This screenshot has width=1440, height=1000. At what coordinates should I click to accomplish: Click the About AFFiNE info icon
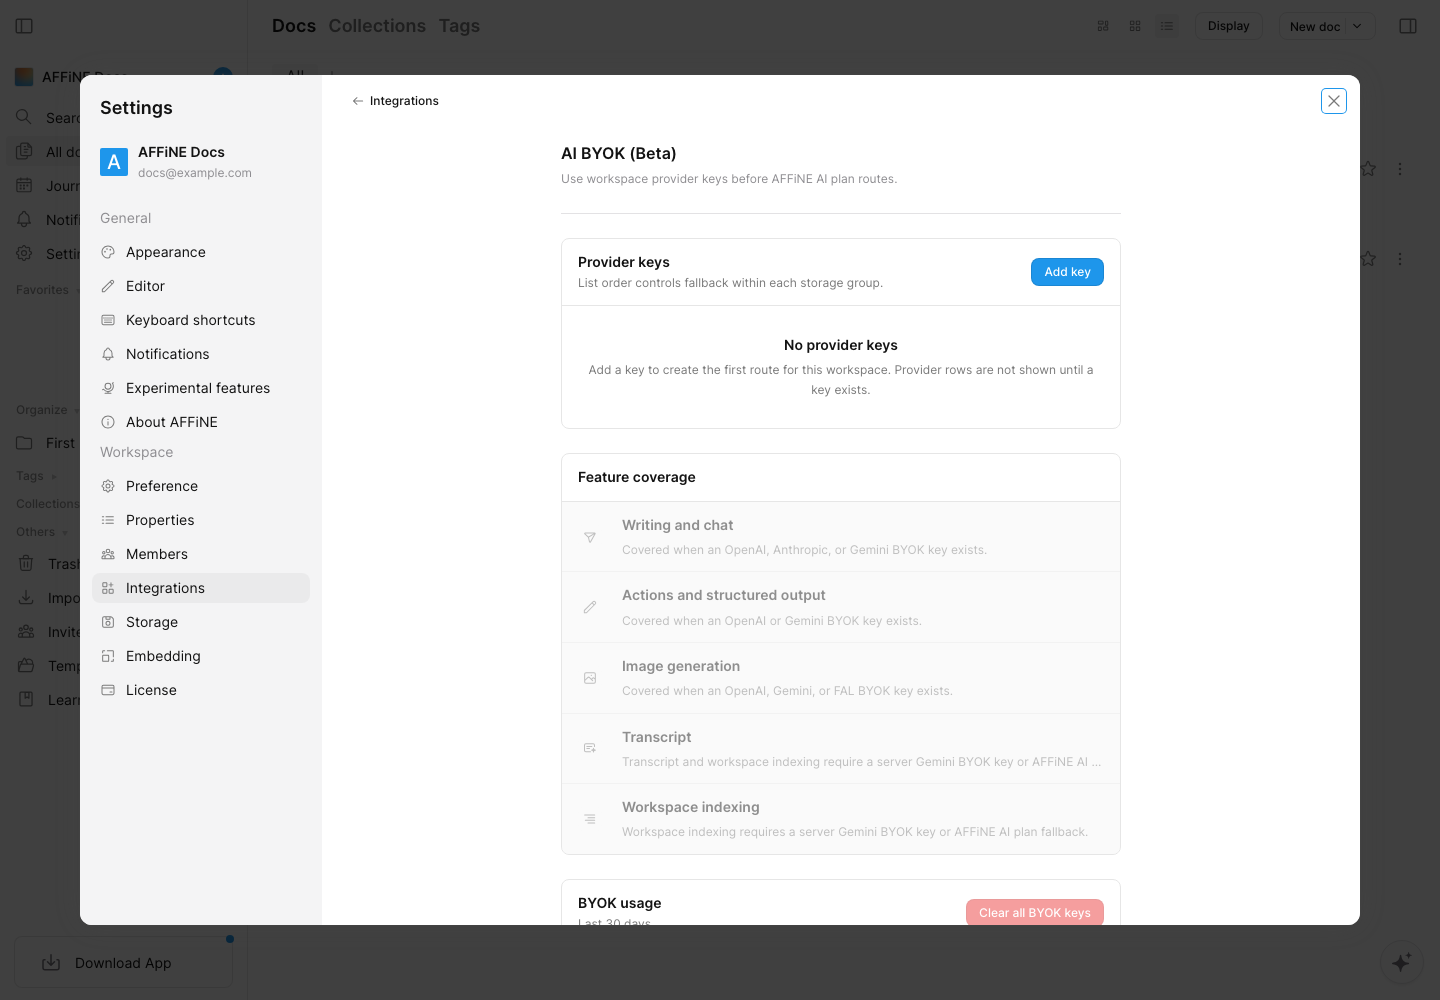[x=108, y=422]
